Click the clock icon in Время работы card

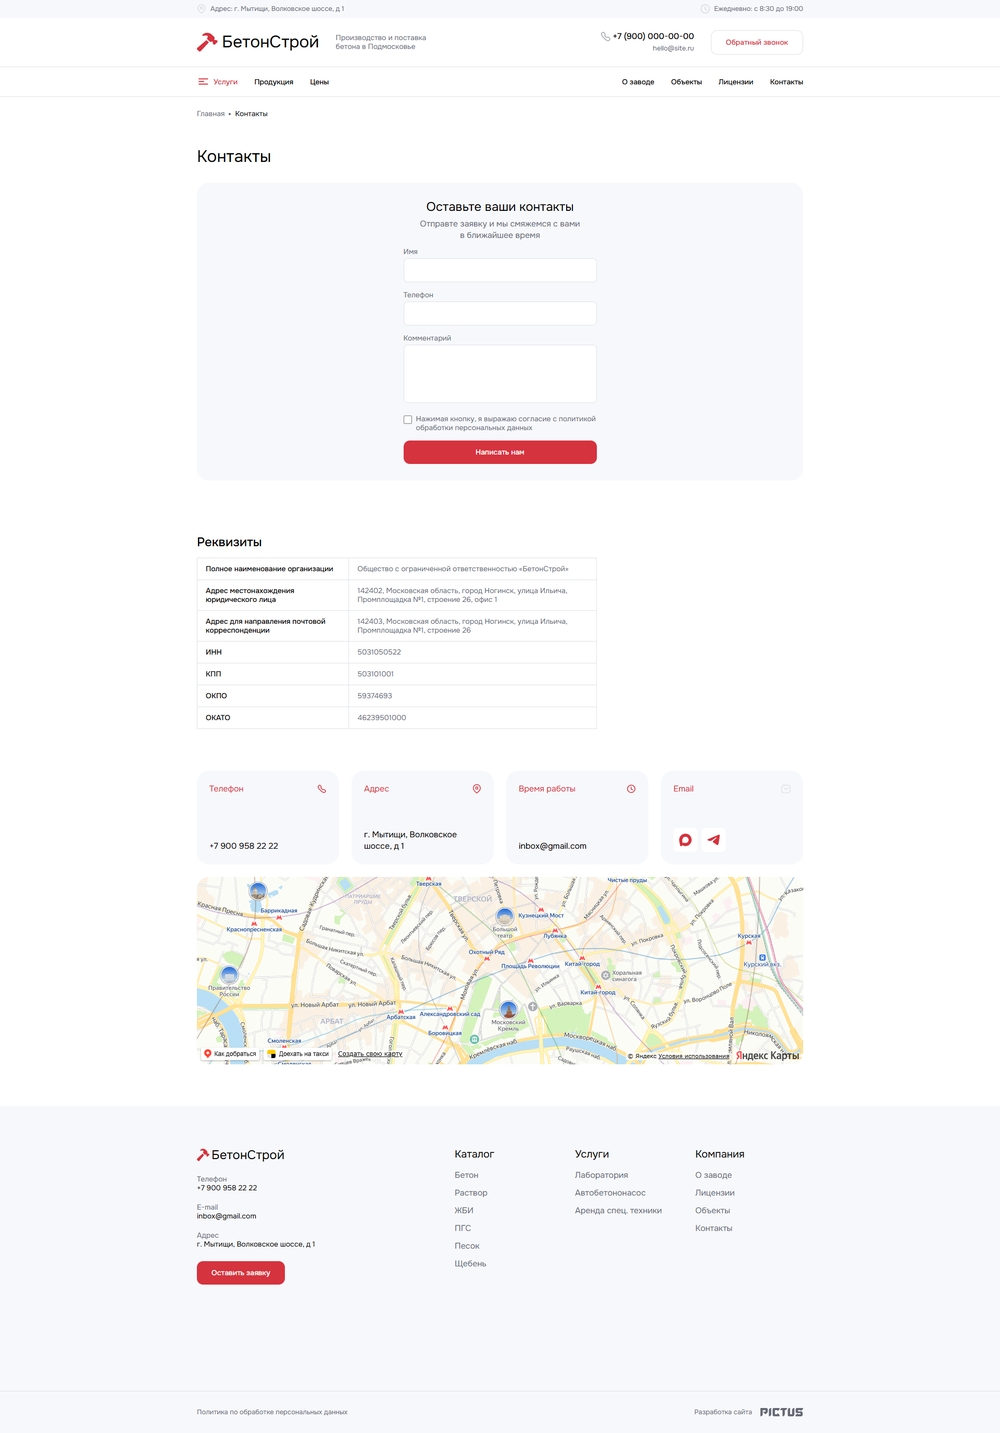(631, 789)
